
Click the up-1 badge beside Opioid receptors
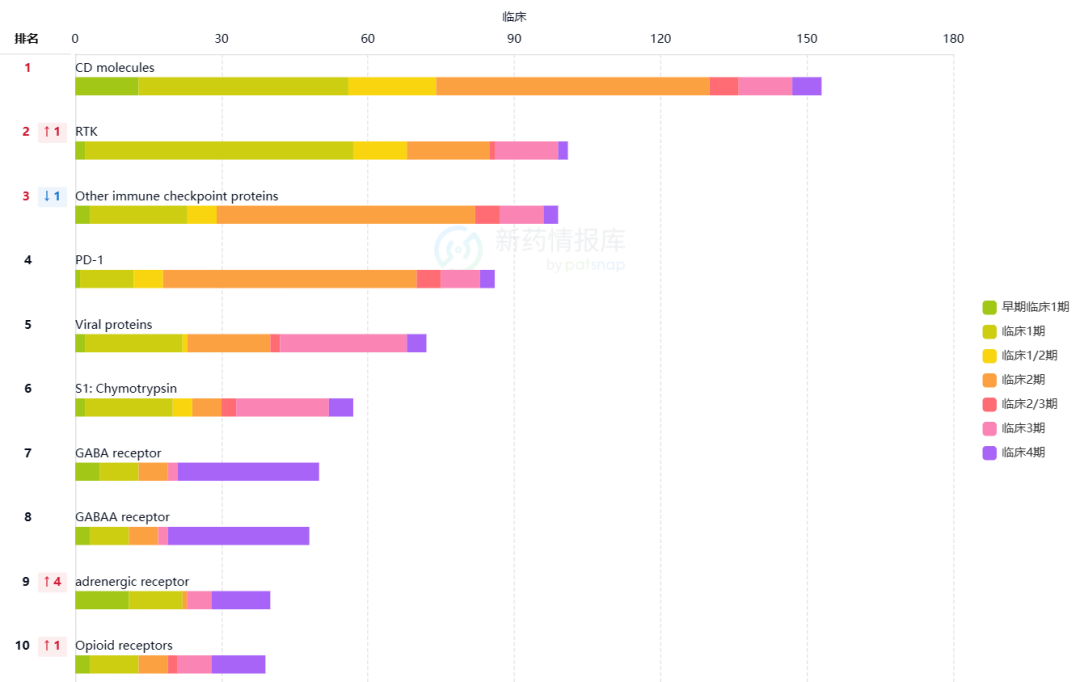(52, 645)
